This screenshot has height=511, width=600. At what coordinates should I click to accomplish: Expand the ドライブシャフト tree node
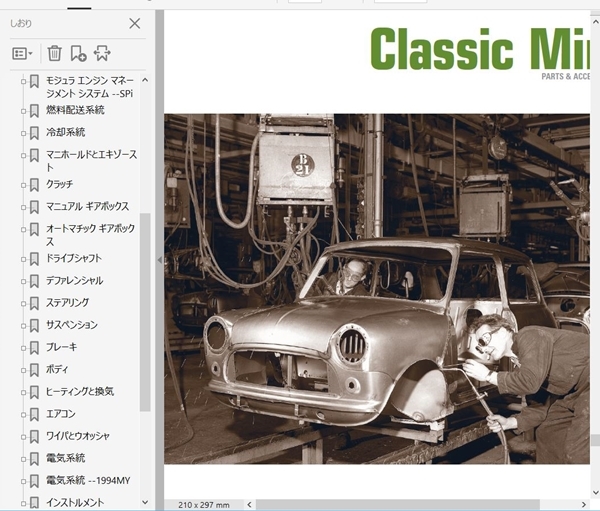(23, 260)
